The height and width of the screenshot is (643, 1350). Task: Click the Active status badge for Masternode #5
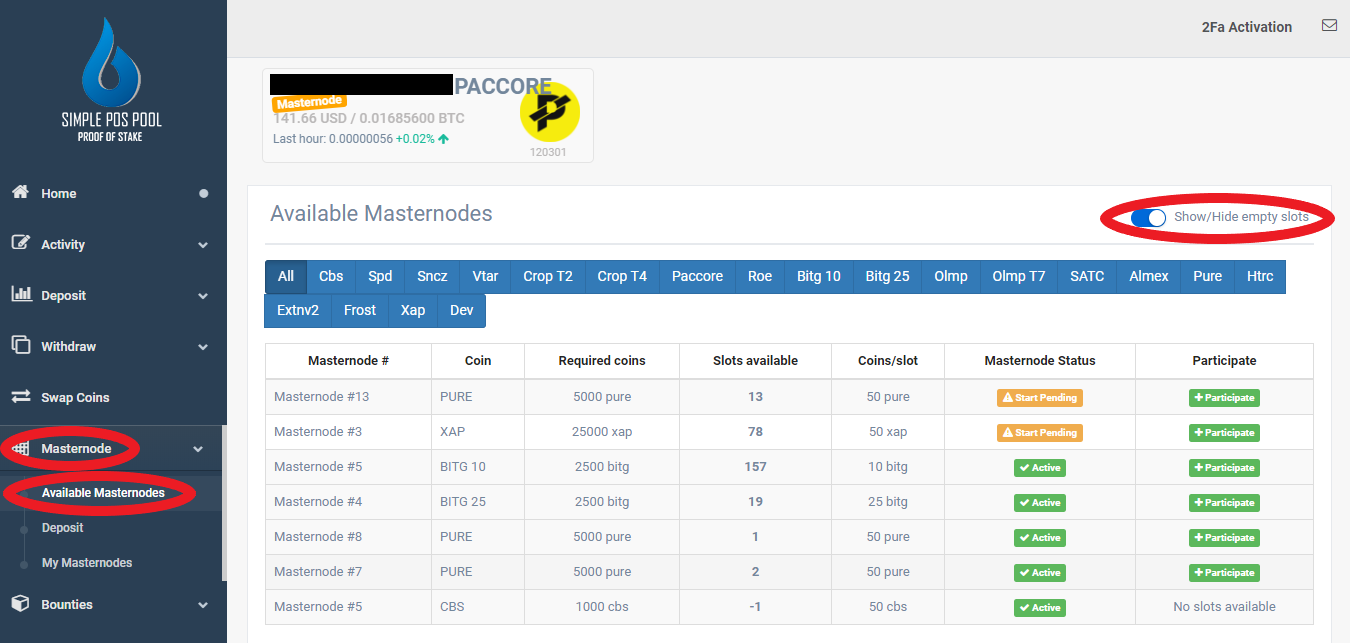point(1040,467)
